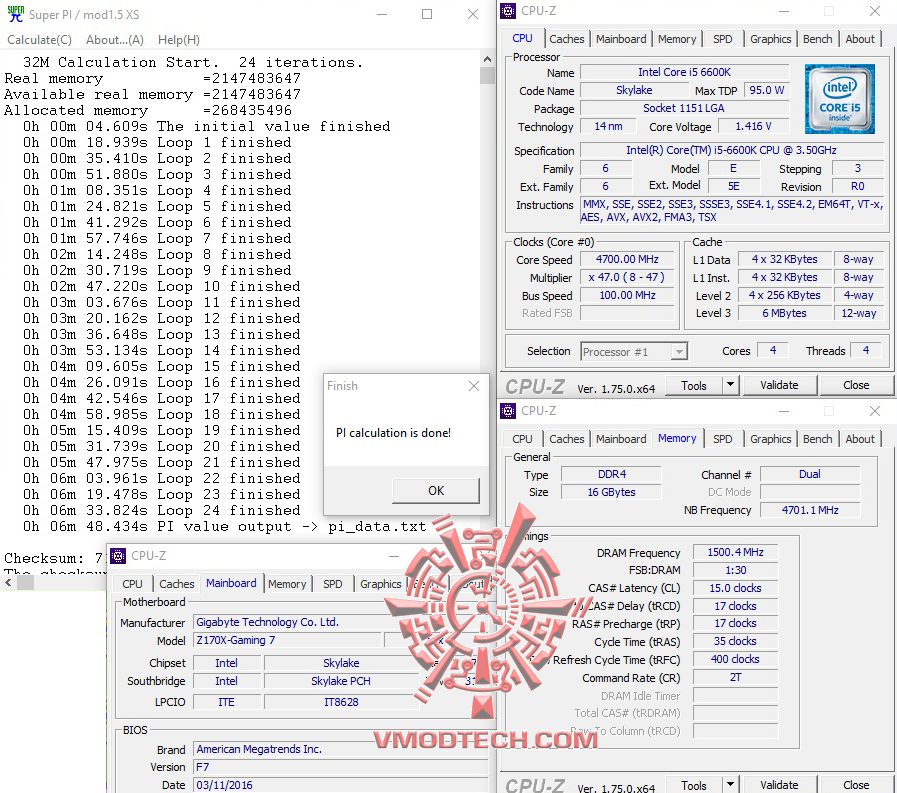Screen dimensions: 897x793
Task: Click the CAS# Latency 15.0 clocks value
Action: [735, 588]
